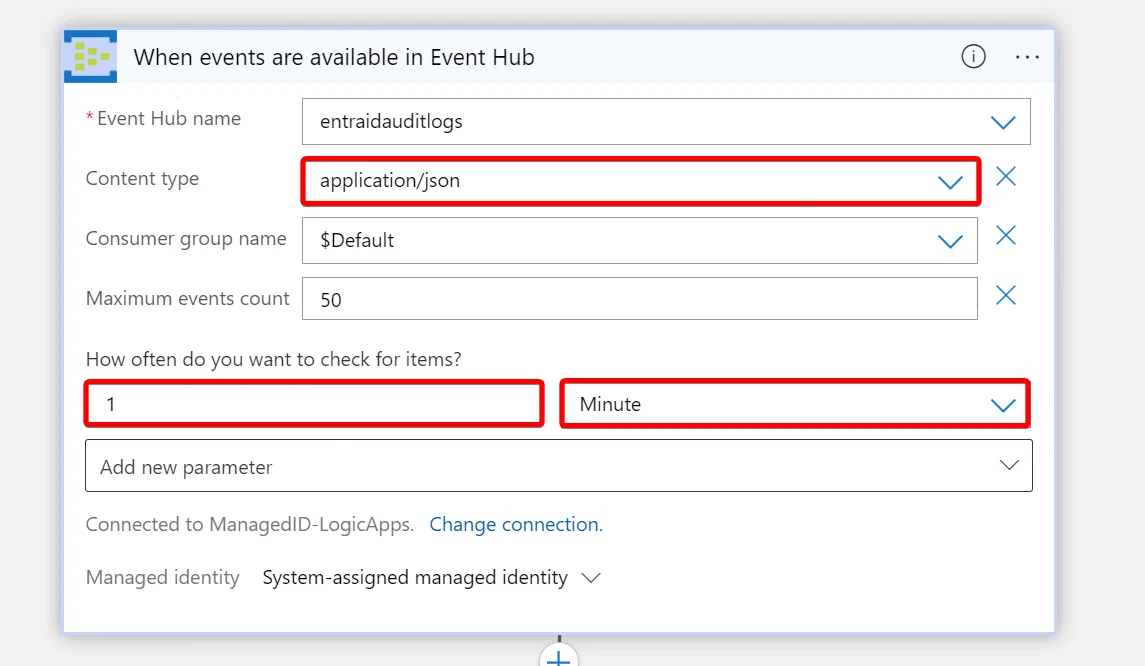Click the 'Content type' label
The height and width of the screenshot is (666, 1145).
coord(142,179)
